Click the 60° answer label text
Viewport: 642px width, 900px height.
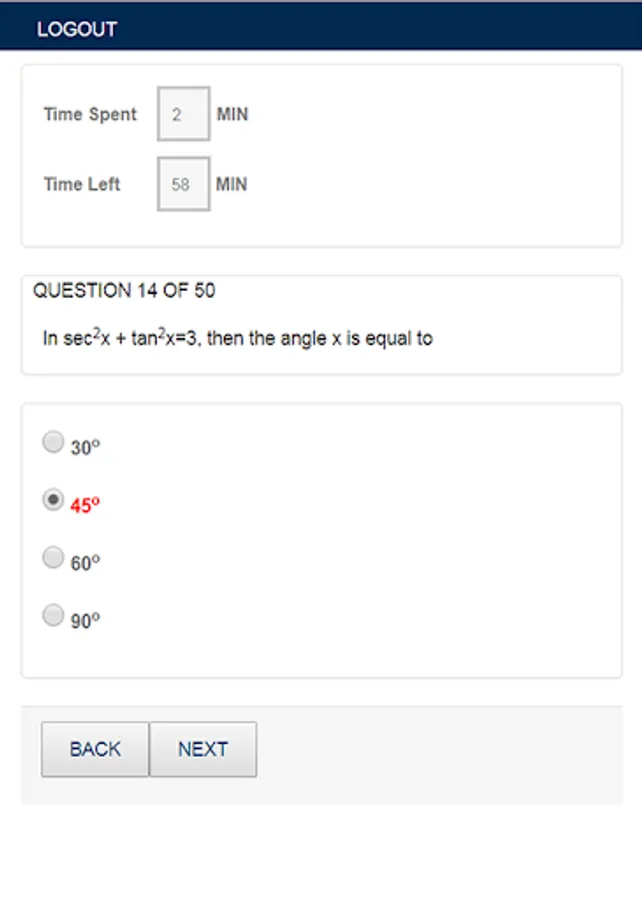85,563
